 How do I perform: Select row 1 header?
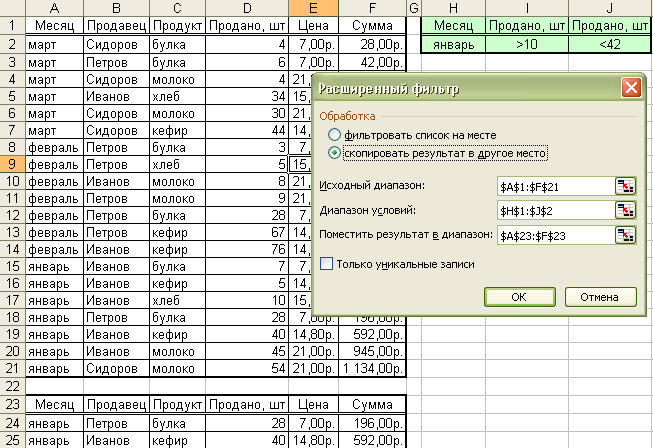point(12,25)
